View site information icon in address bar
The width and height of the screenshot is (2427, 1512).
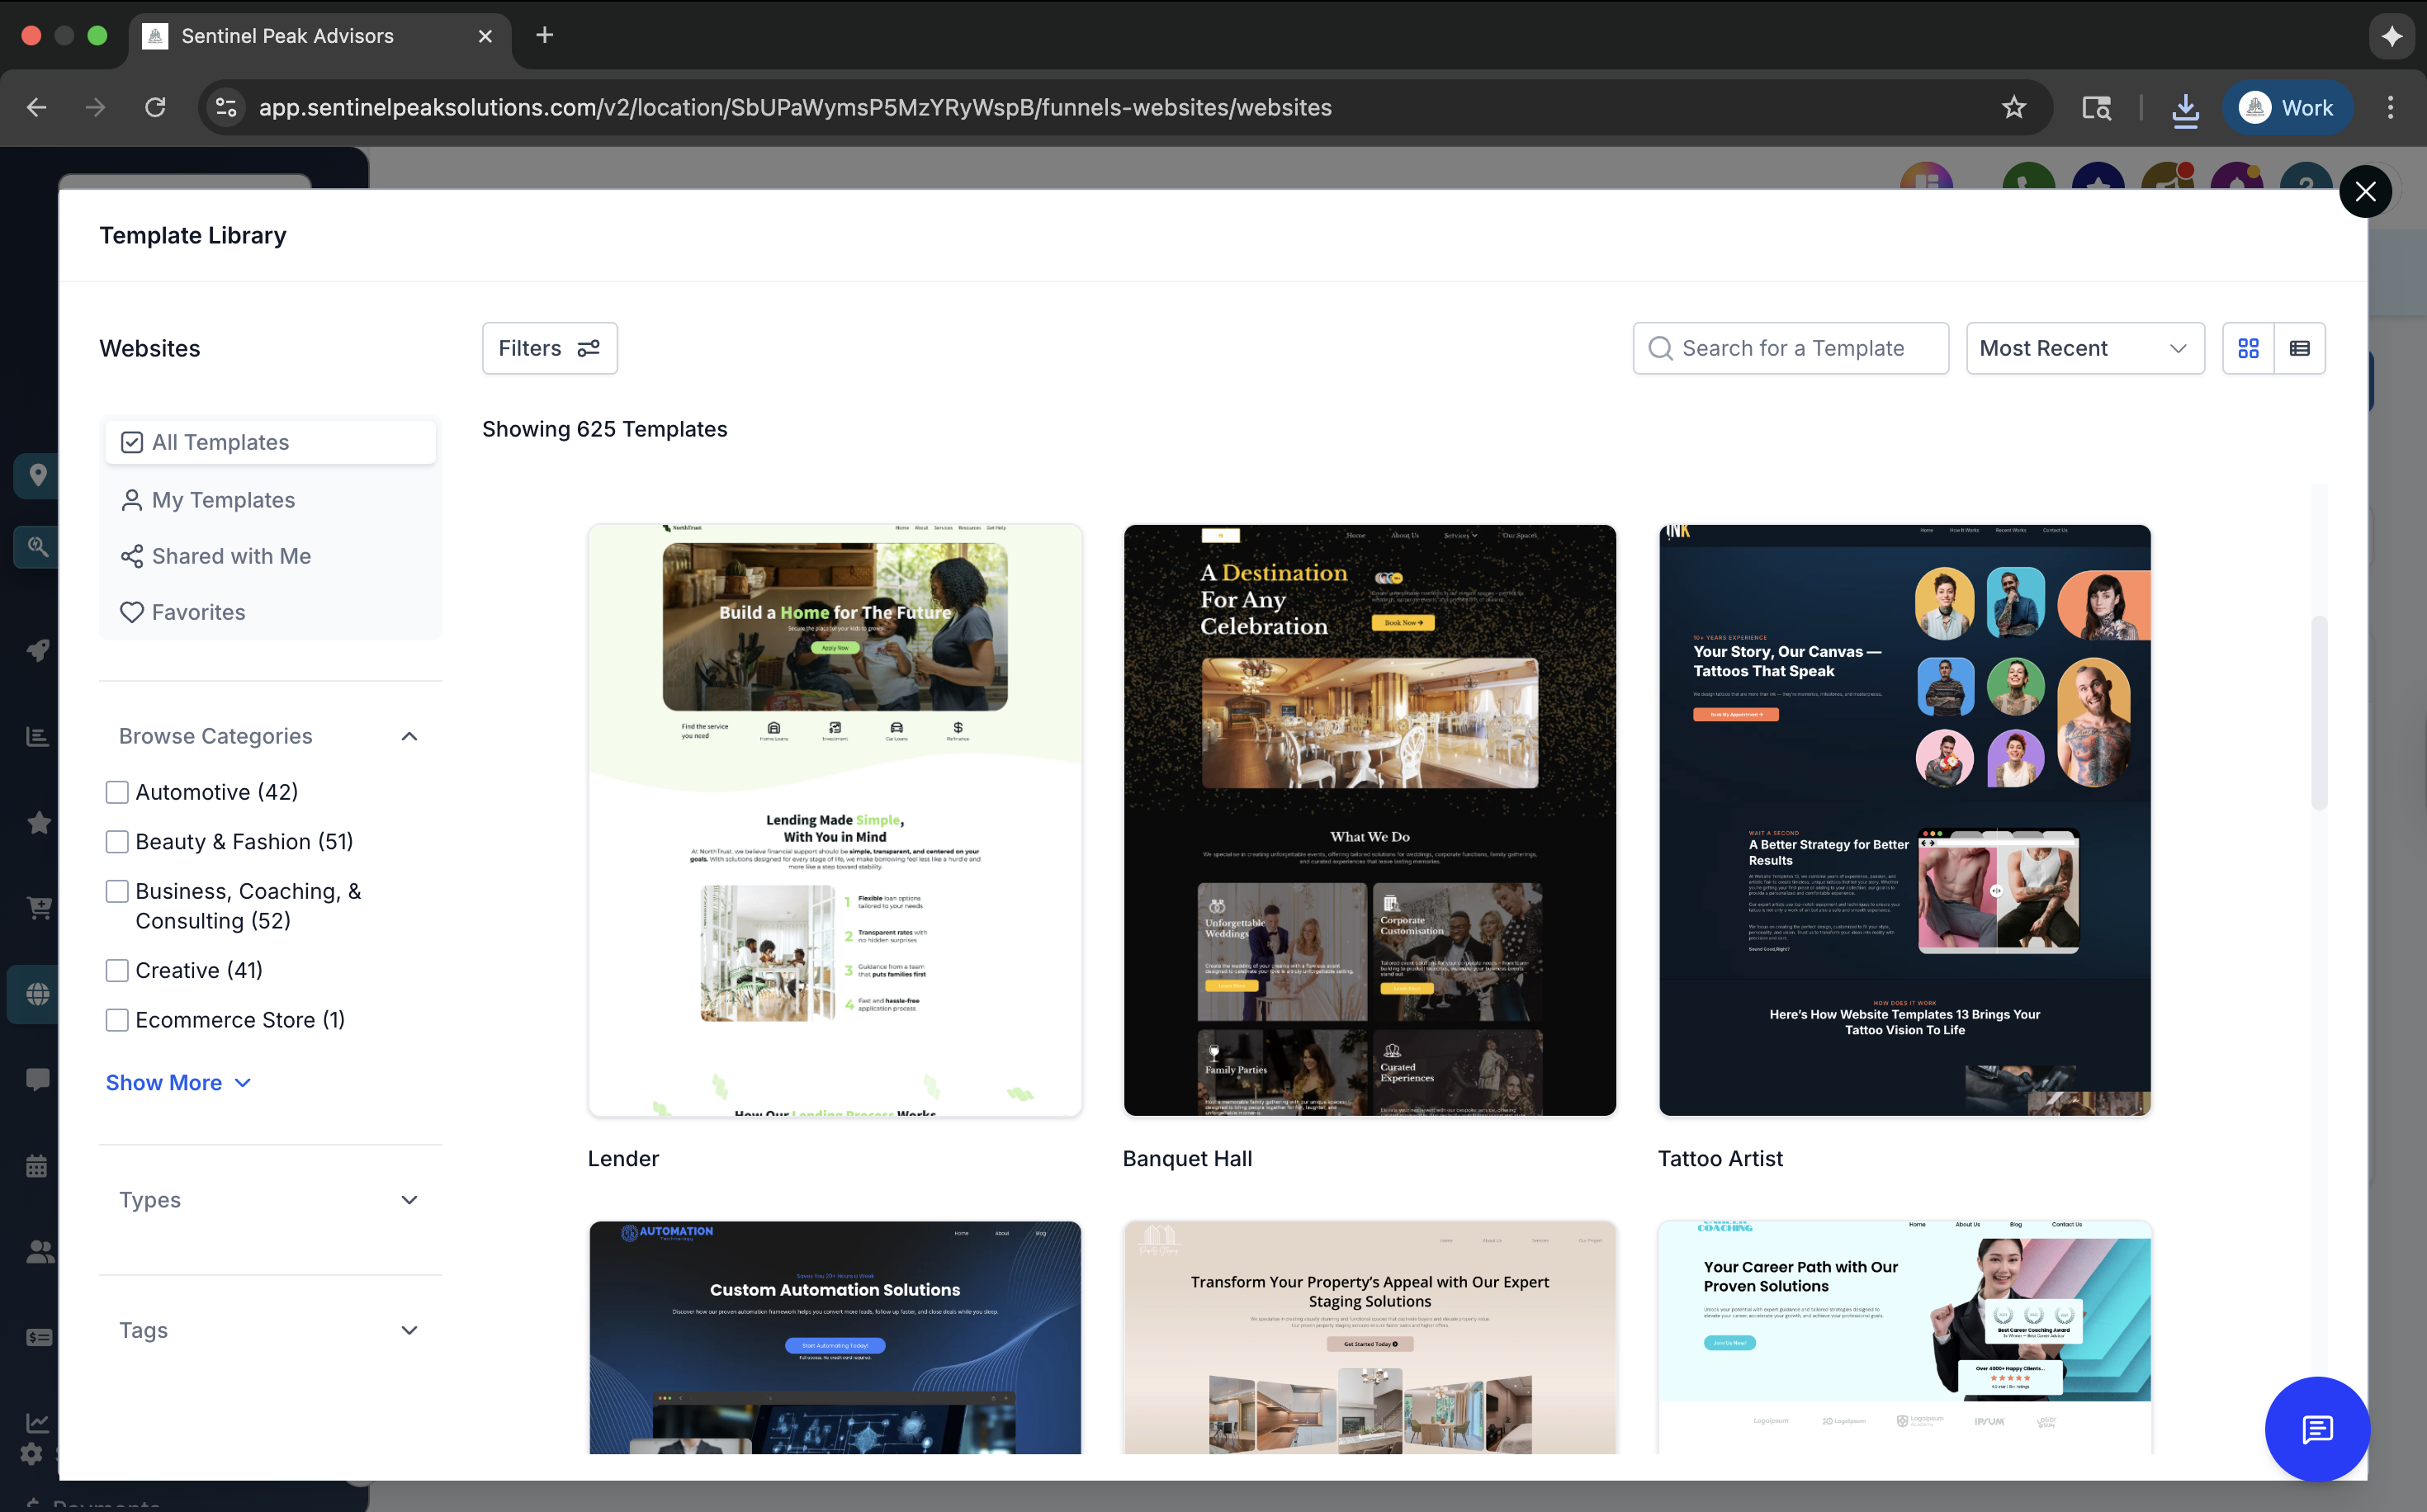click(x=227, y=107)
